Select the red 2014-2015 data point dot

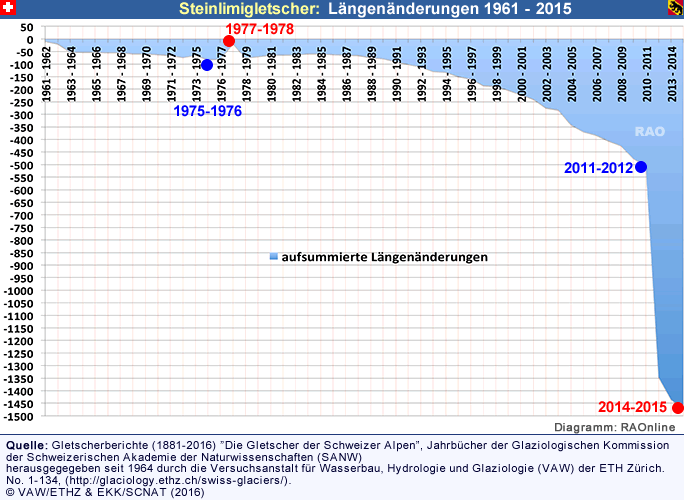coord(678,407)
